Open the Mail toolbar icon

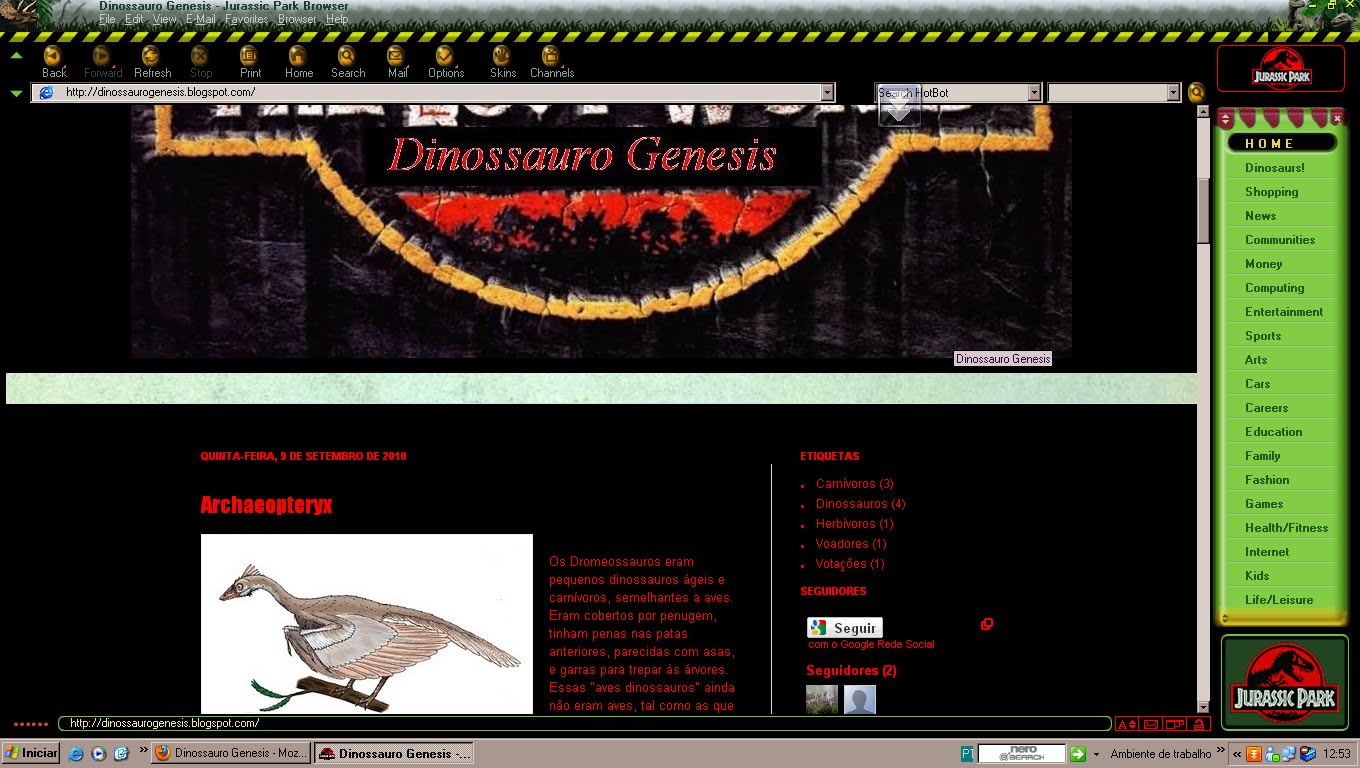coord(397,61)
